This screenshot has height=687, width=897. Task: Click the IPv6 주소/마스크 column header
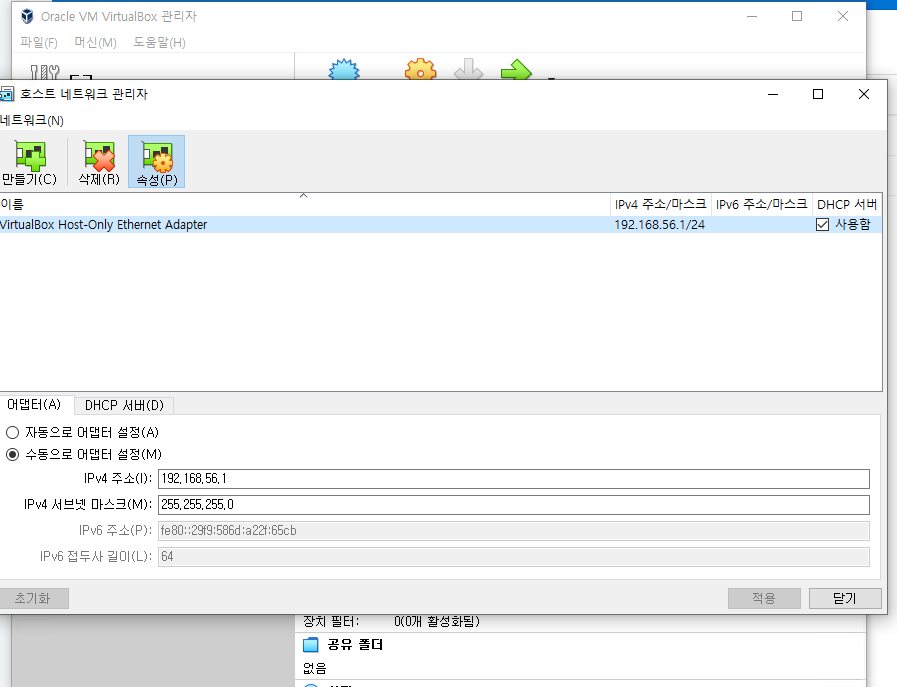tap(761, 205)
